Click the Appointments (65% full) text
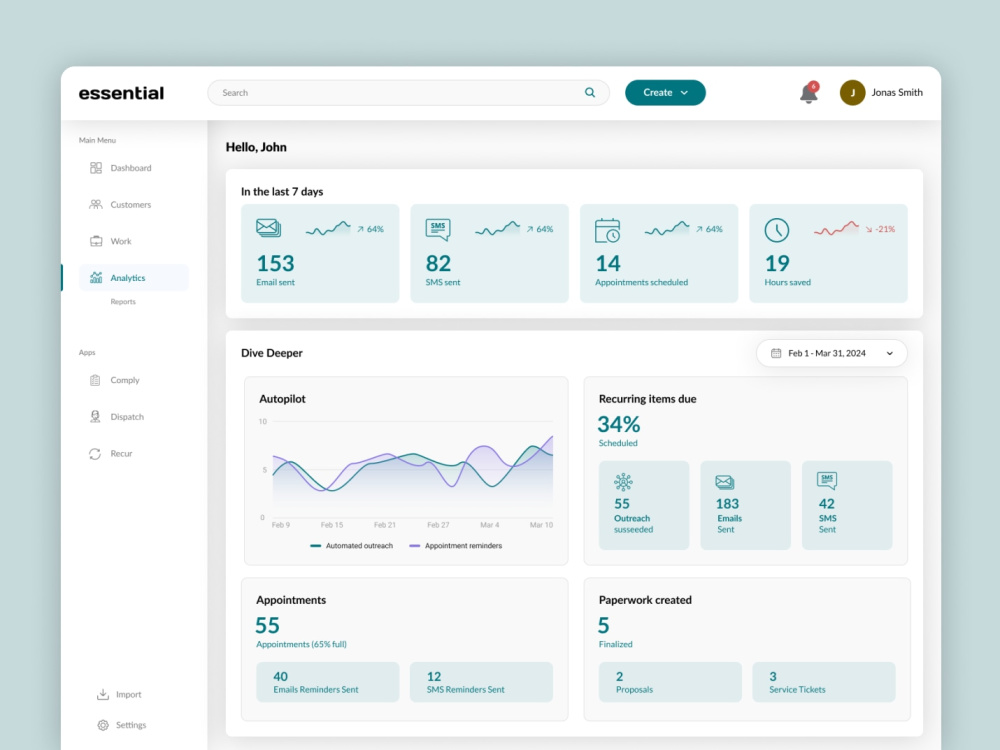1000x750 pixels. [x=302, y=644]
